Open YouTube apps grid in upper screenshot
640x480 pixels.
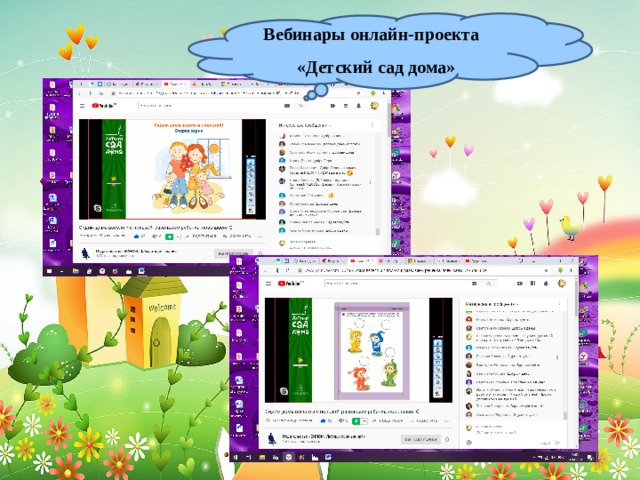[346, 106]
